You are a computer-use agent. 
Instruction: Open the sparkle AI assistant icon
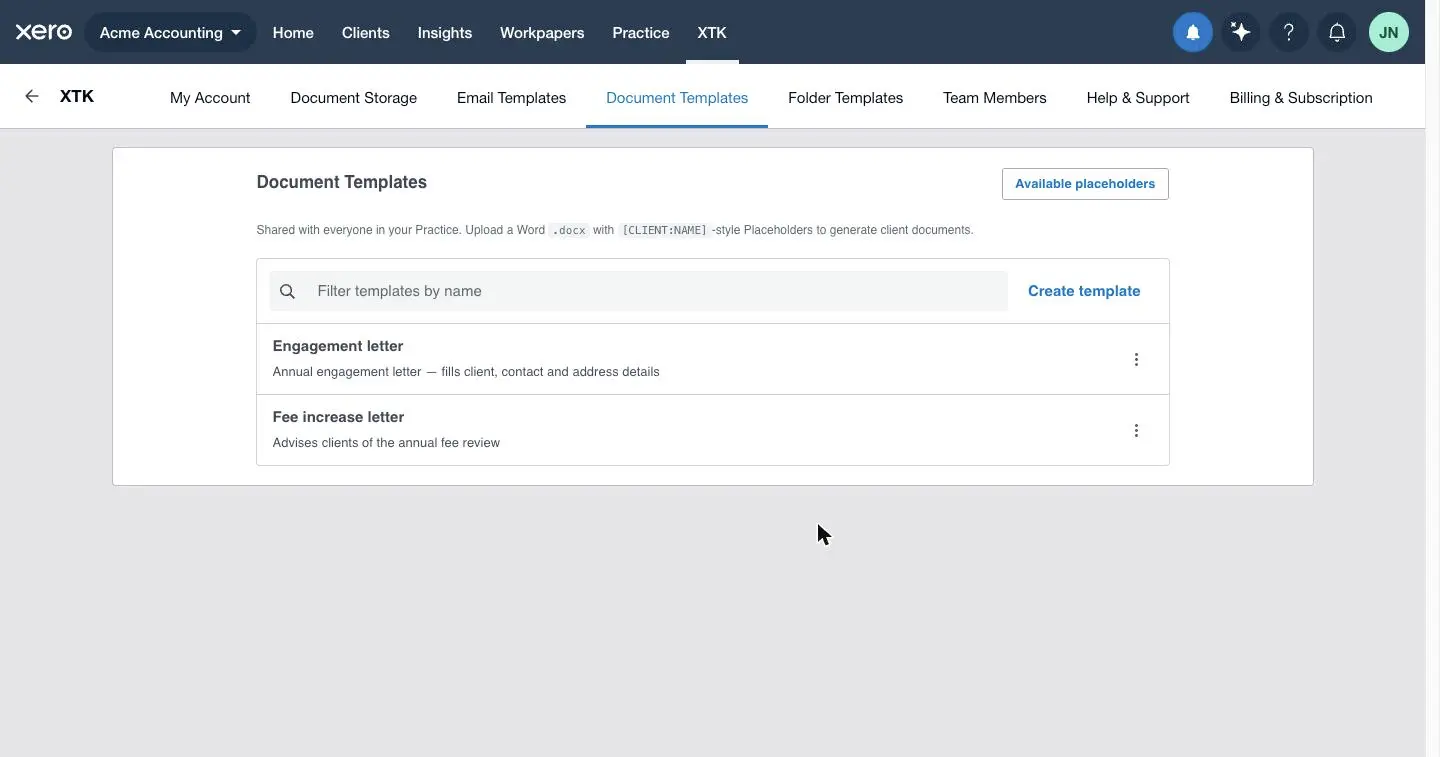[1240, 33]
